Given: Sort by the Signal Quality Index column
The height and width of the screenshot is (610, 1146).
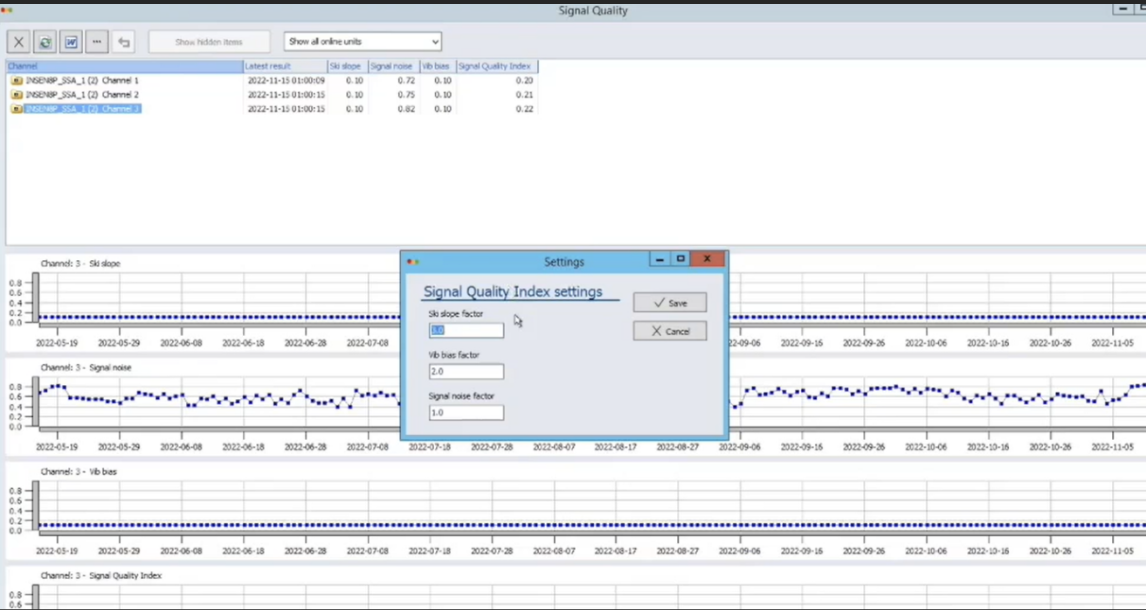Looking at the screenshot, I should 496,66.
